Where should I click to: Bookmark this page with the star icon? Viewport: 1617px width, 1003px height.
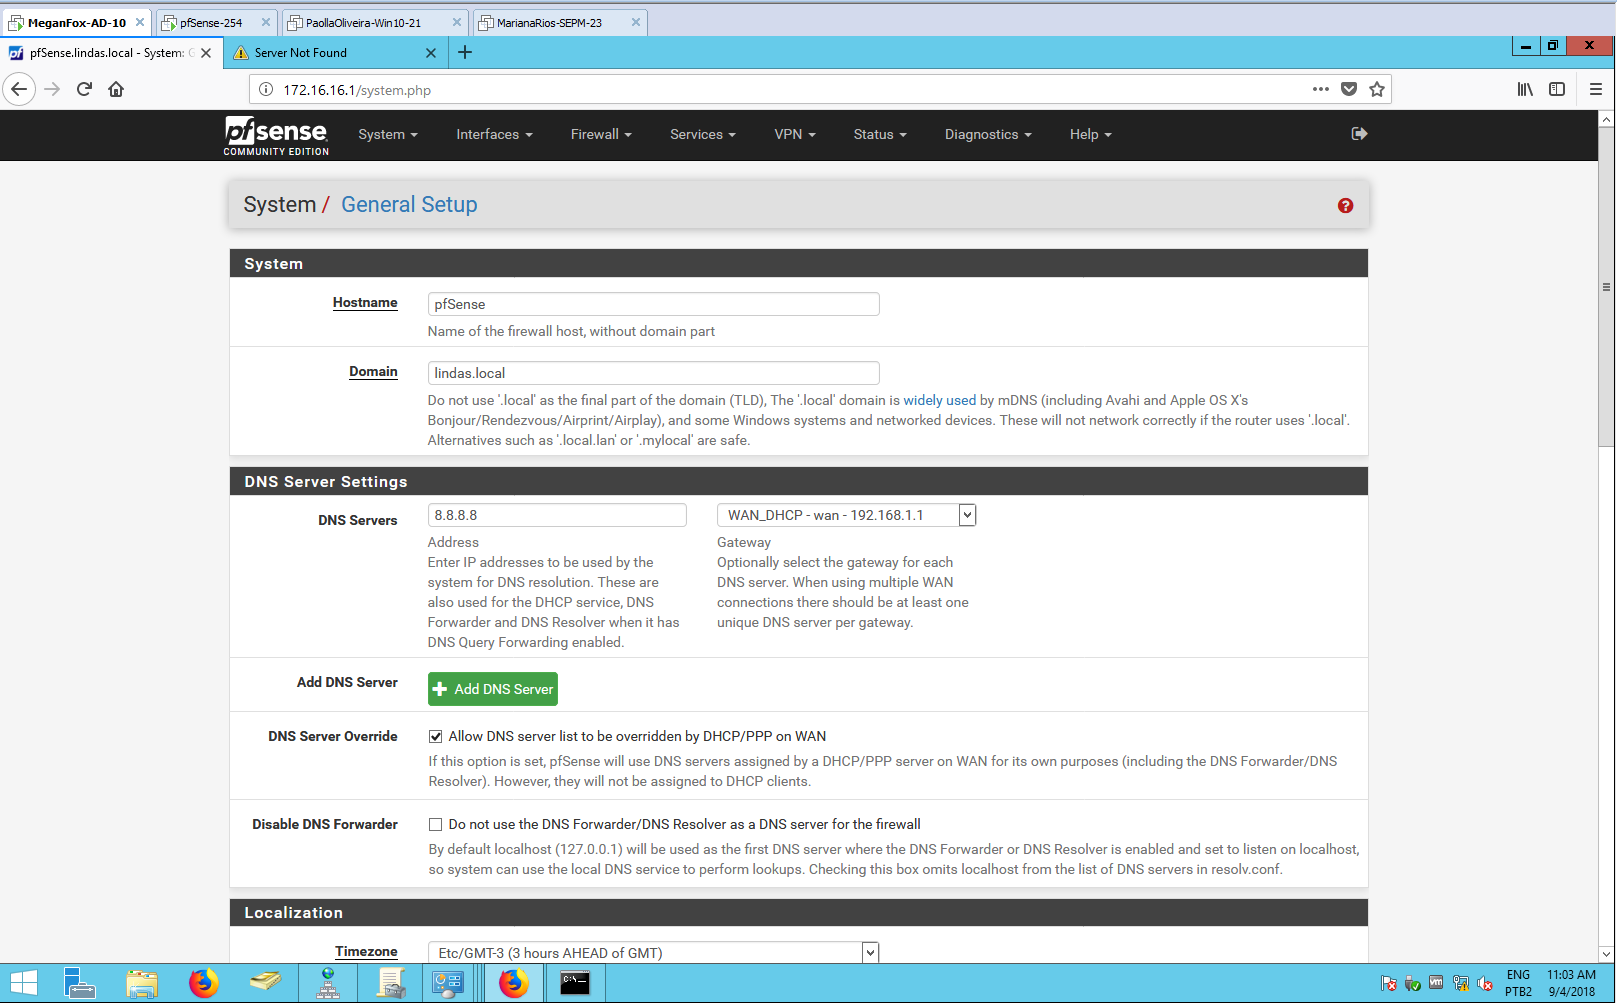1377,89
